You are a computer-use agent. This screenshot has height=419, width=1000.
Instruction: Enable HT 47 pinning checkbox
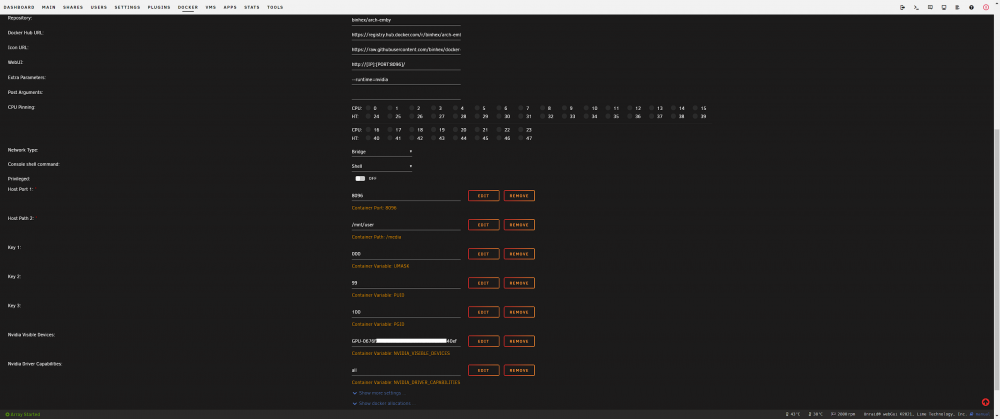coord(521,138)
